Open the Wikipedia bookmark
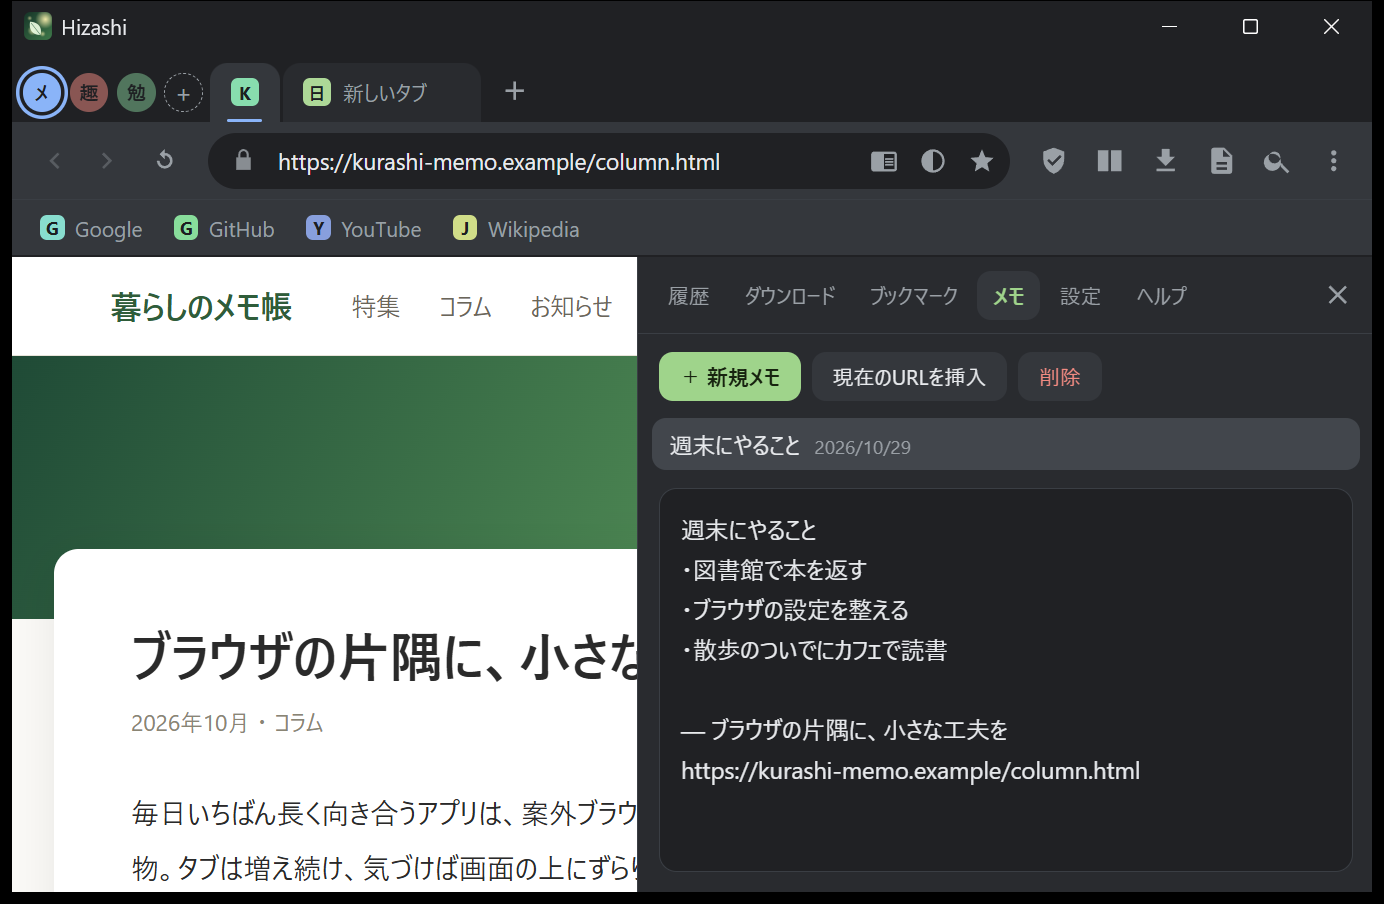The height and width of the screenshot is (904, 1384). (516, 229)
